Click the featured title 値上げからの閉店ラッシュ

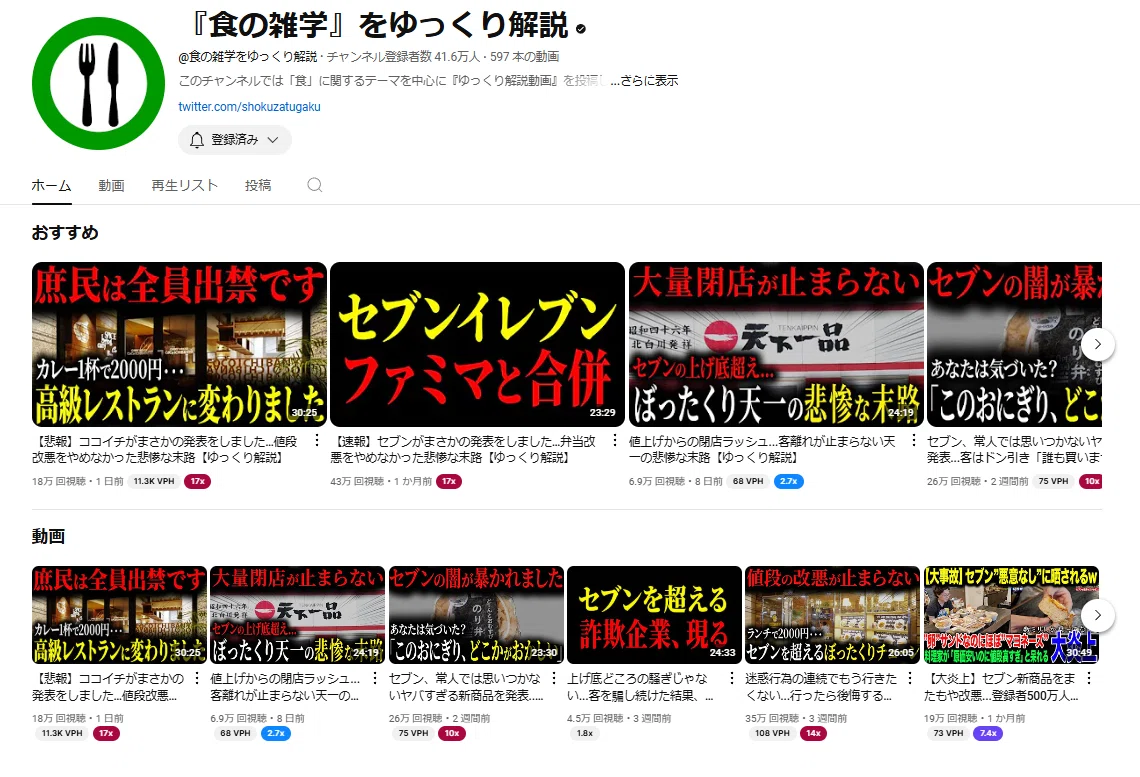762,449
